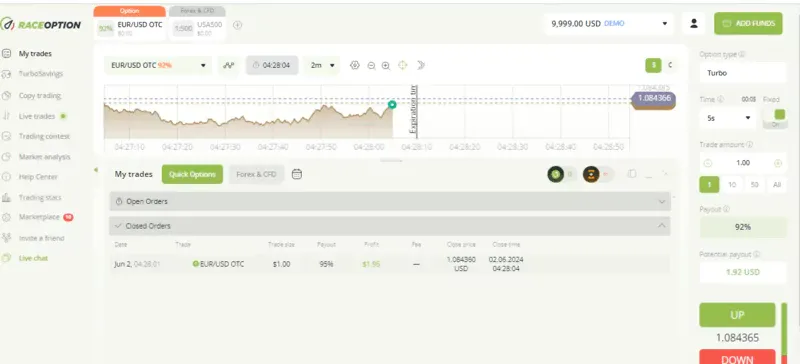Open TurboSavings from the sidebar
Image resolution: width=800 pixels, height=364 pixels.
[x=40, y=74]
